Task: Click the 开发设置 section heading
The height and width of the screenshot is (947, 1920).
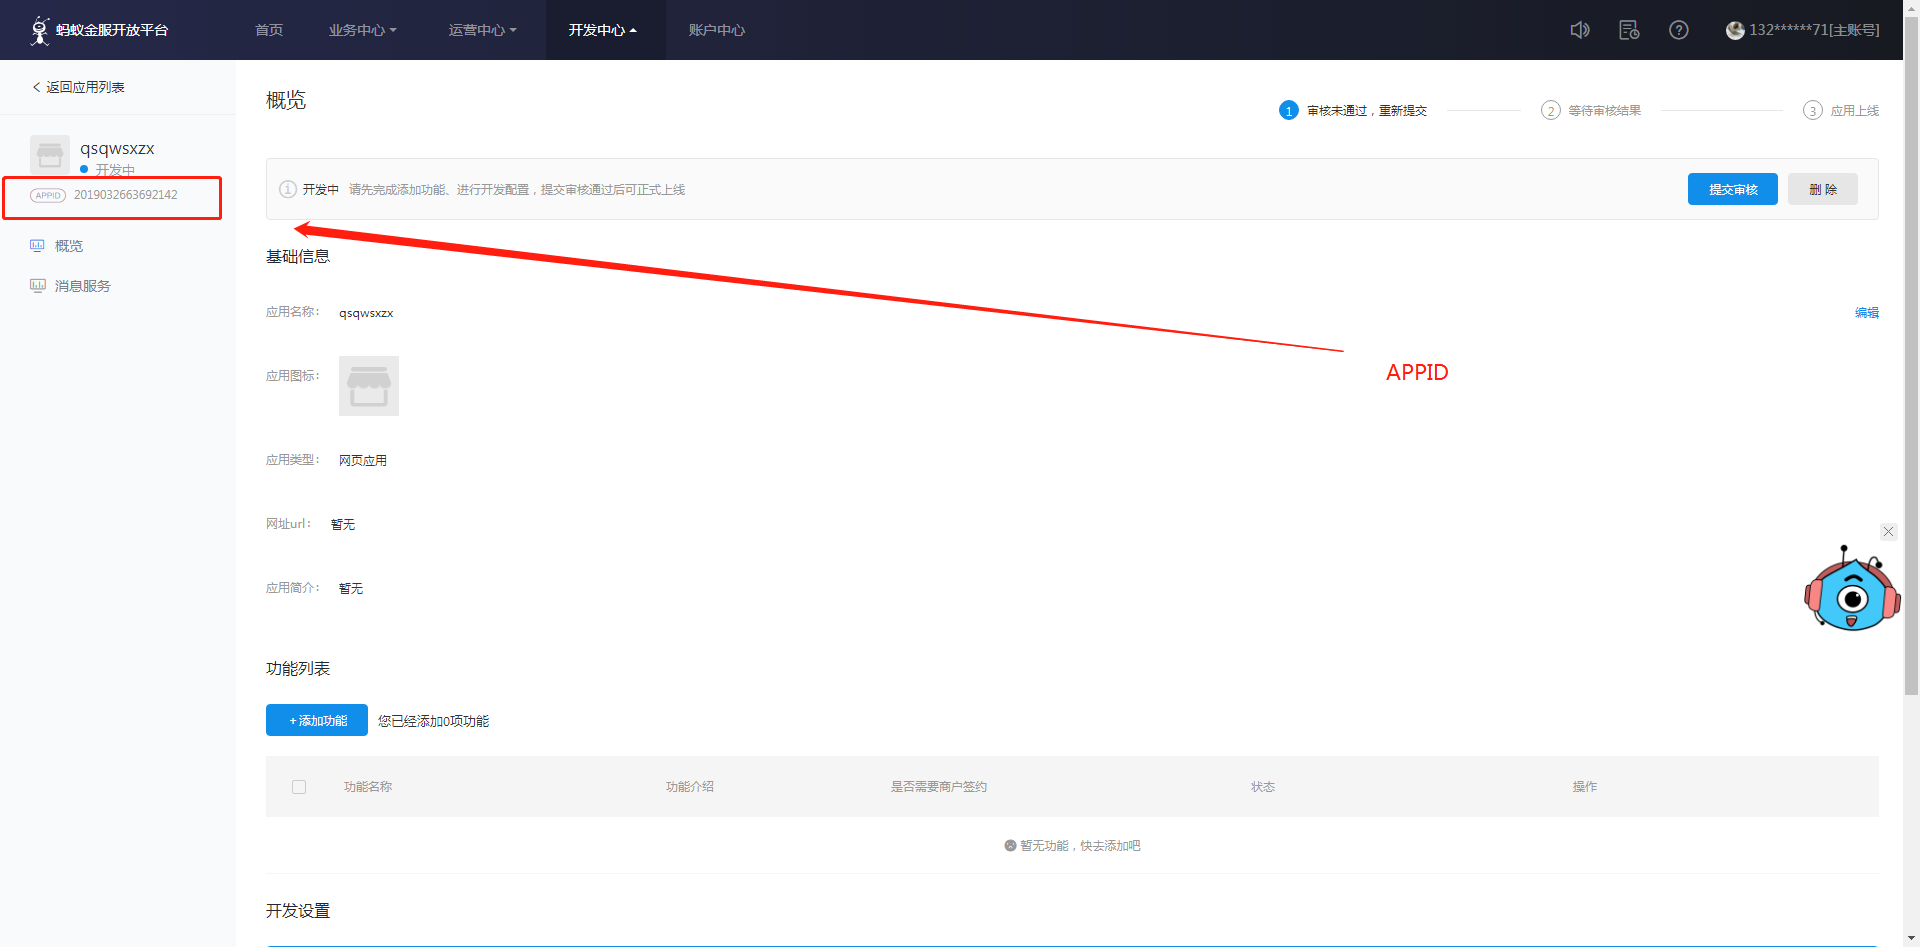Action: click(298, 911)
